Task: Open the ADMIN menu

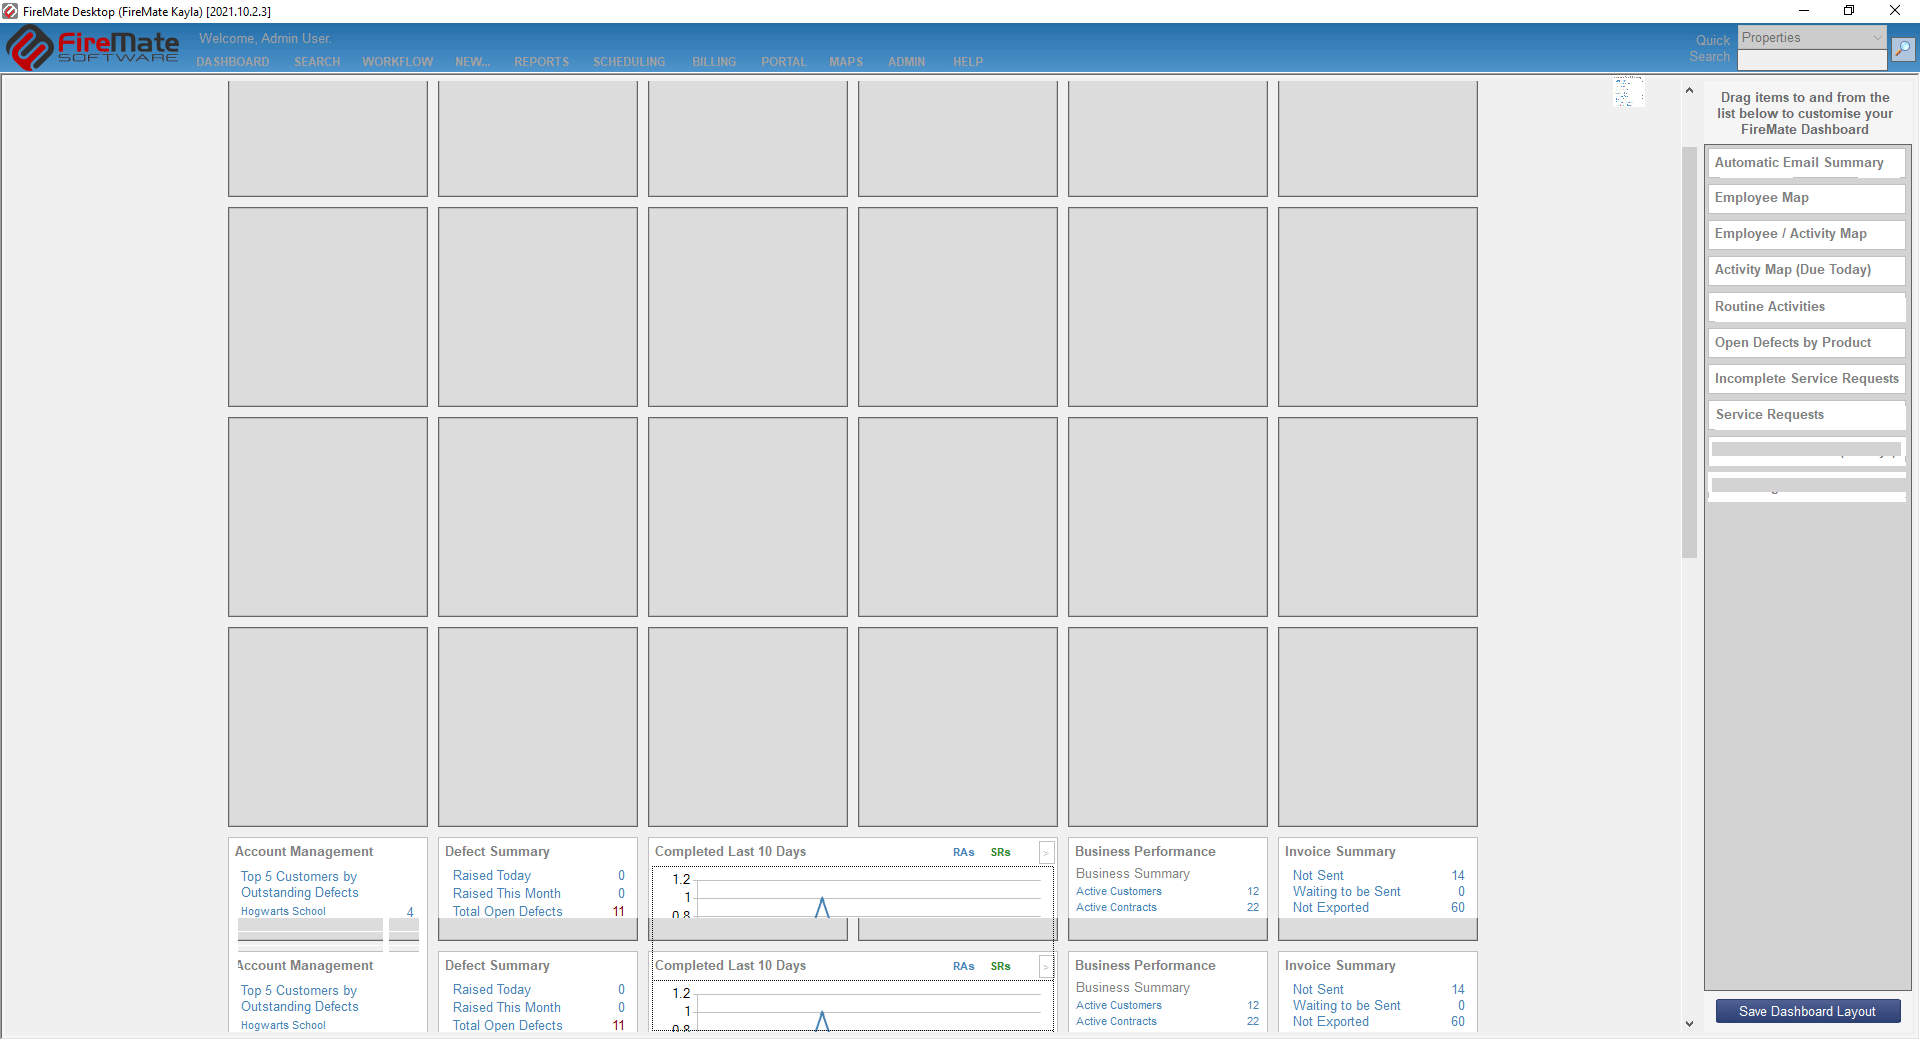Action: tap(906, 61)
